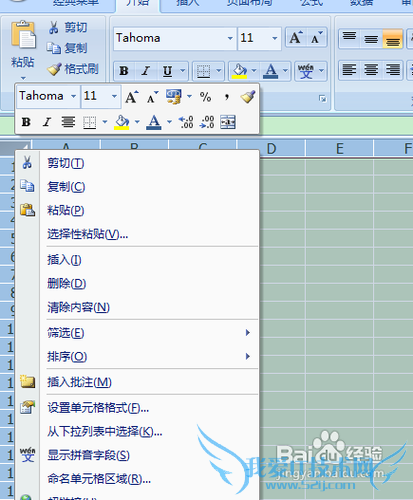This screenshot has height=500, width=413.
Task: Open the ribbon font size dropdown
Action: [x=275, y=38]
